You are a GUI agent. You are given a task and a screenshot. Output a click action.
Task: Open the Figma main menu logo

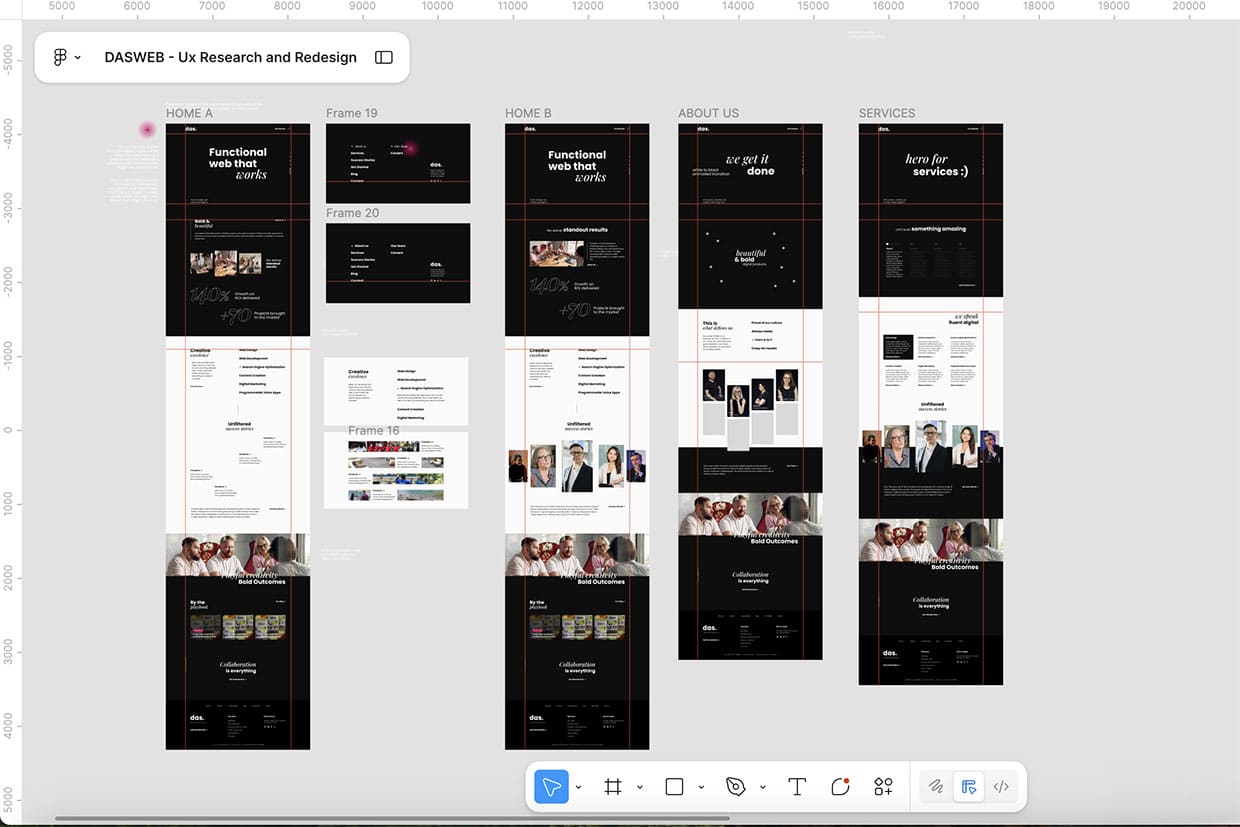click(x=61, y=57)
